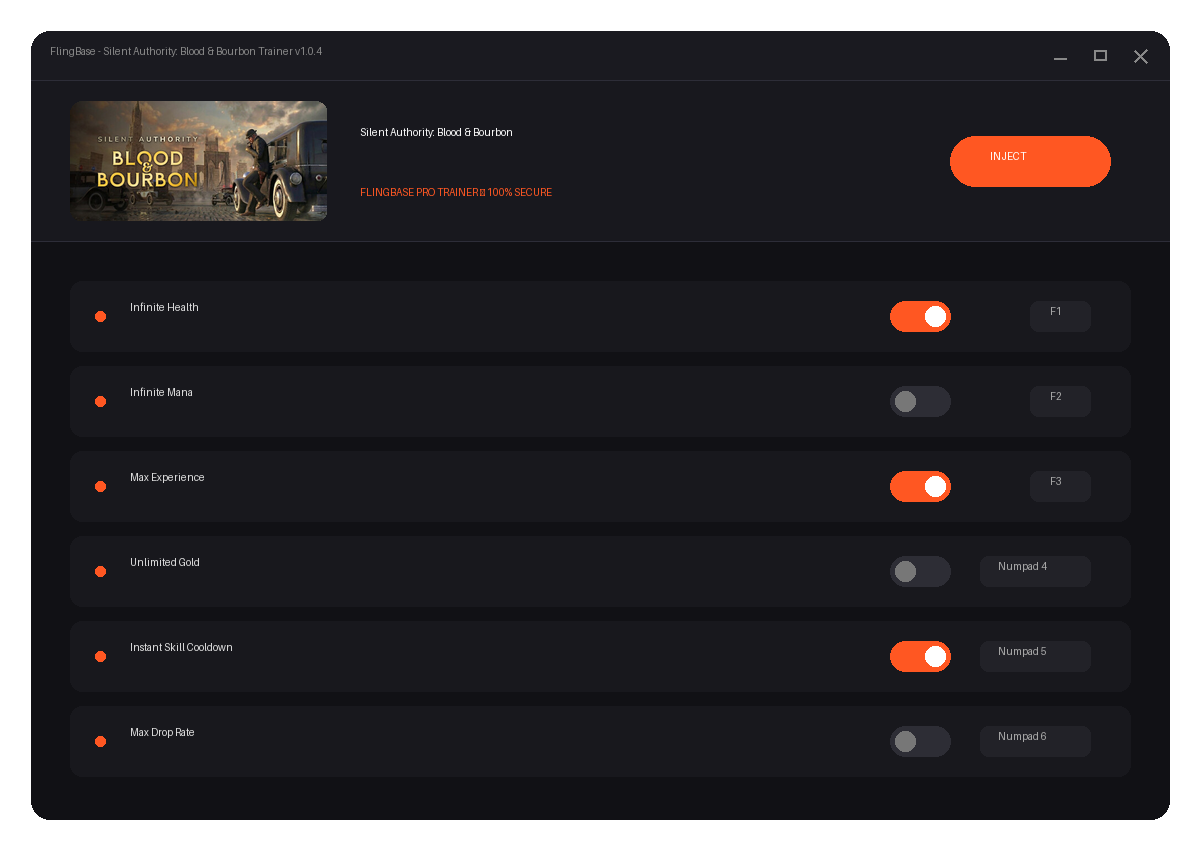This screenshot has height=850, width=1200.
Task: Edit the Numpad 4 hotkey box
Action: click(x=1035, y=571)
